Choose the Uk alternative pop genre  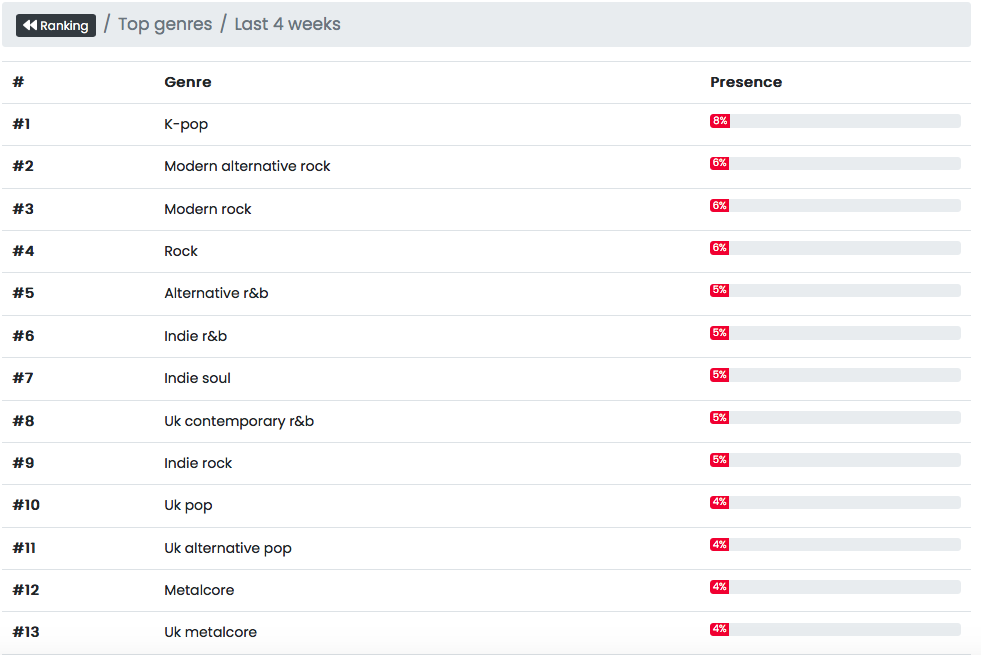(228, 548)
